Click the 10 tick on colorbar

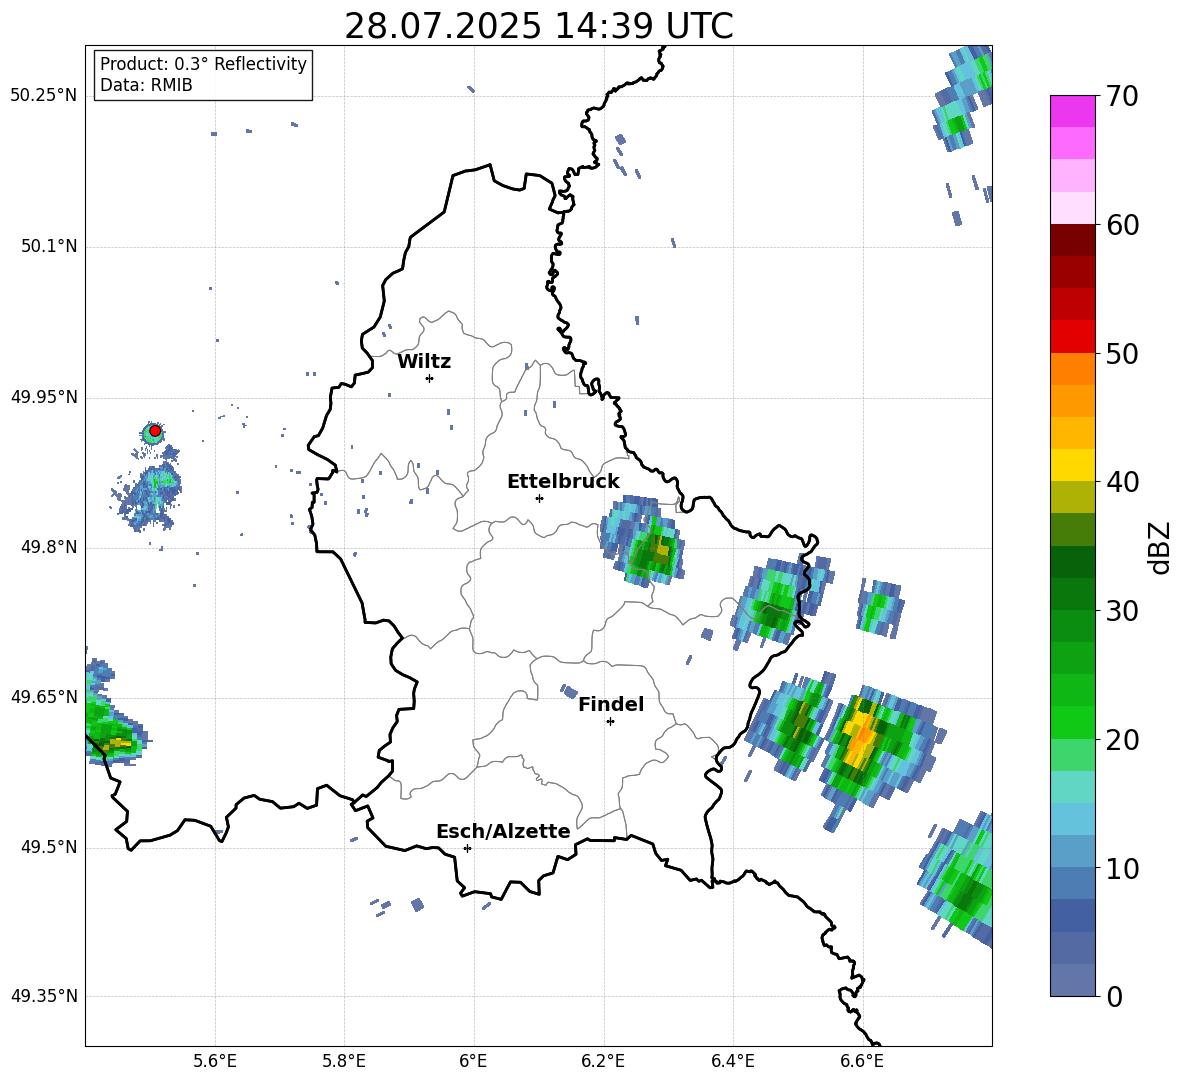point(1122,868)
